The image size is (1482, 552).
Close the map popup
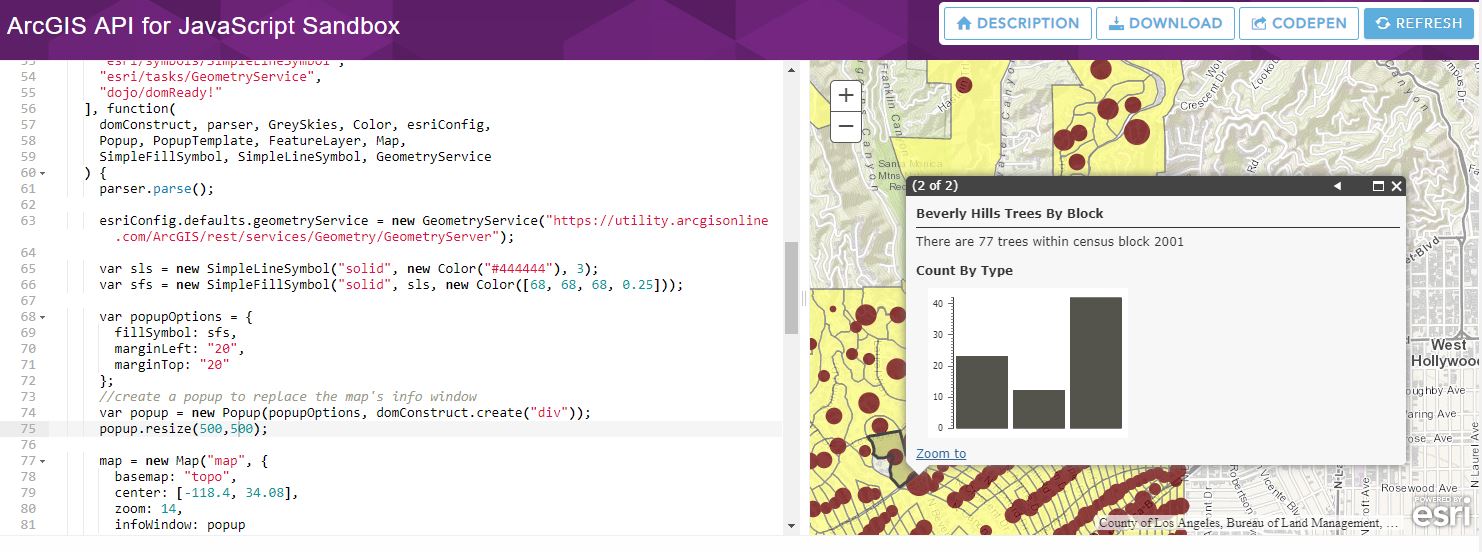pyautogui.click(x=1396, y=186)
